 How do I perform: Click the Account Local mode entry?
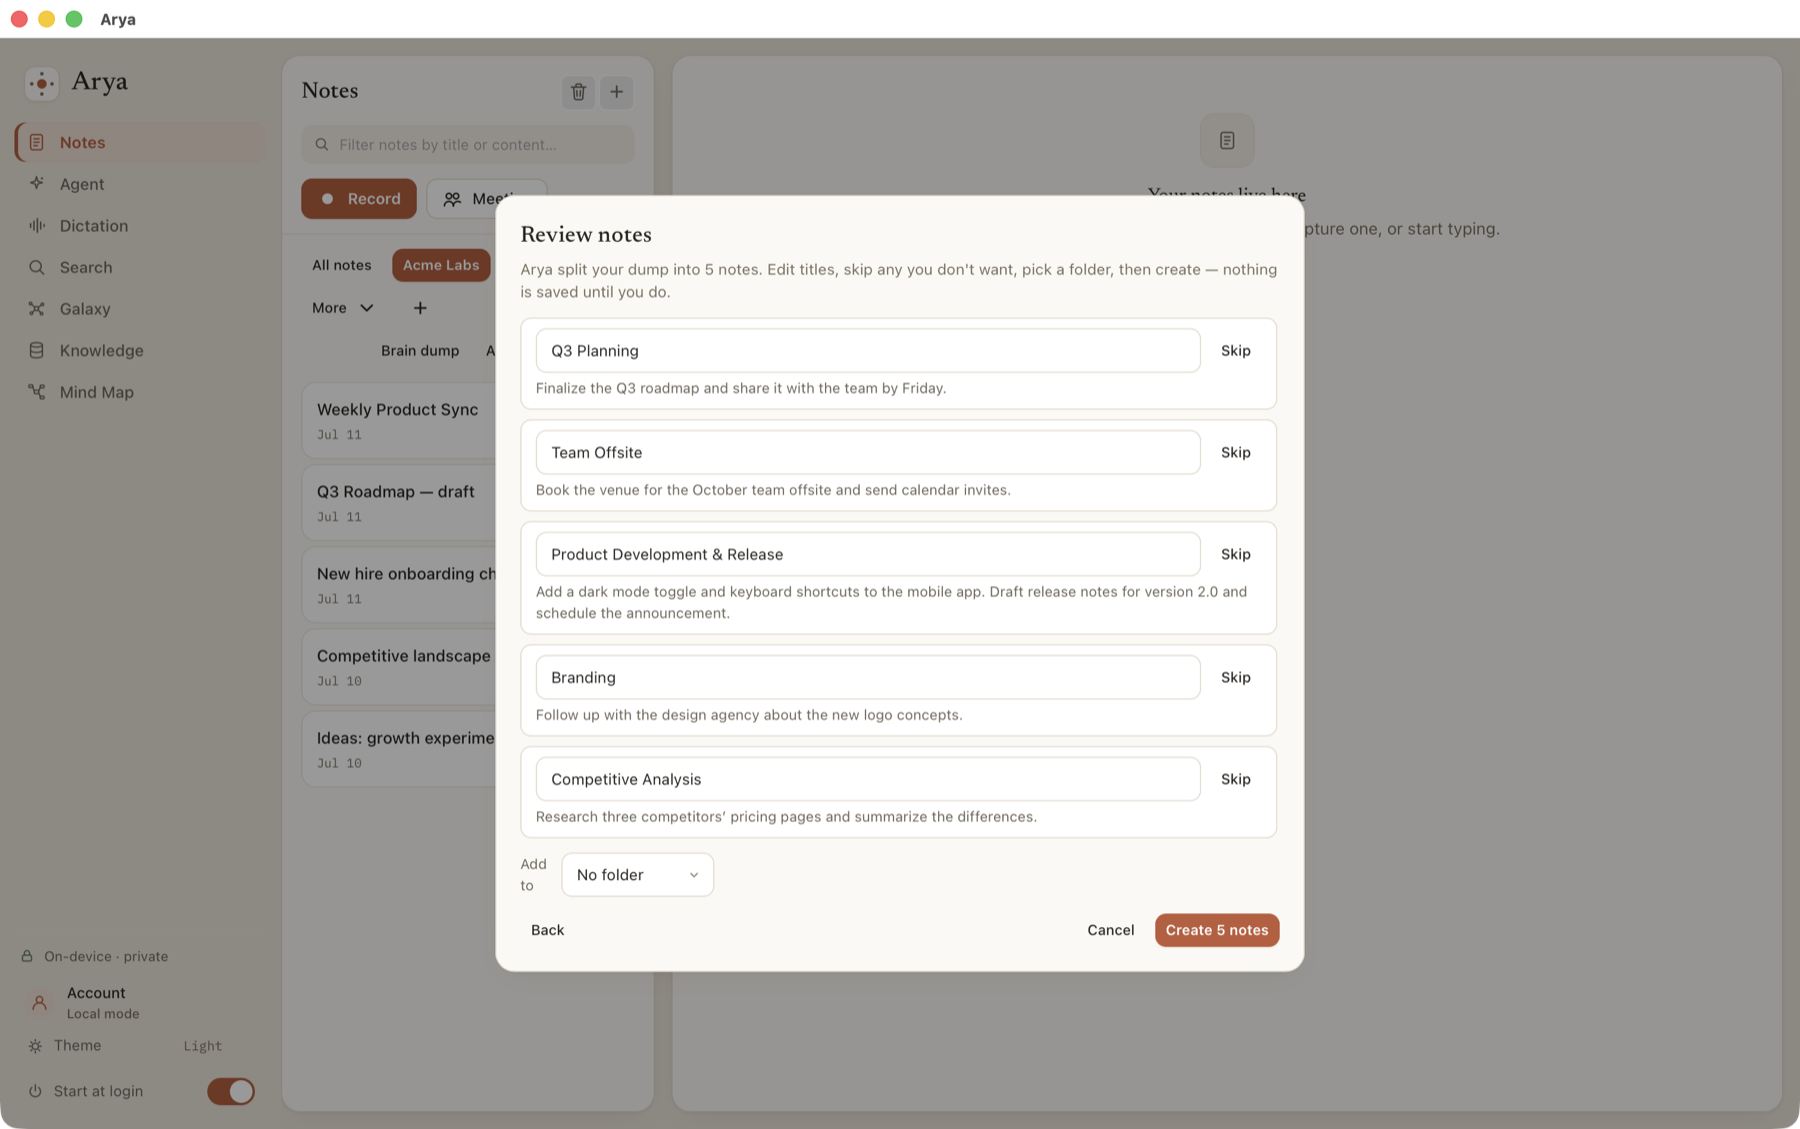(x=103, y=1002)
